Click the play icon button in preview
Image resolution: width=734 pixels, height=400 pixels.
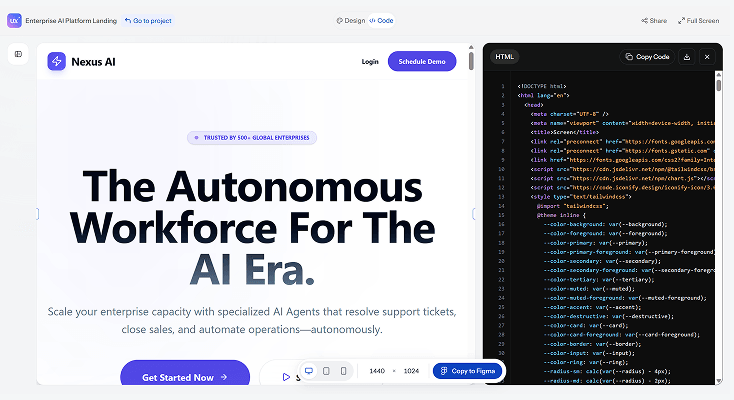[286, 377]
